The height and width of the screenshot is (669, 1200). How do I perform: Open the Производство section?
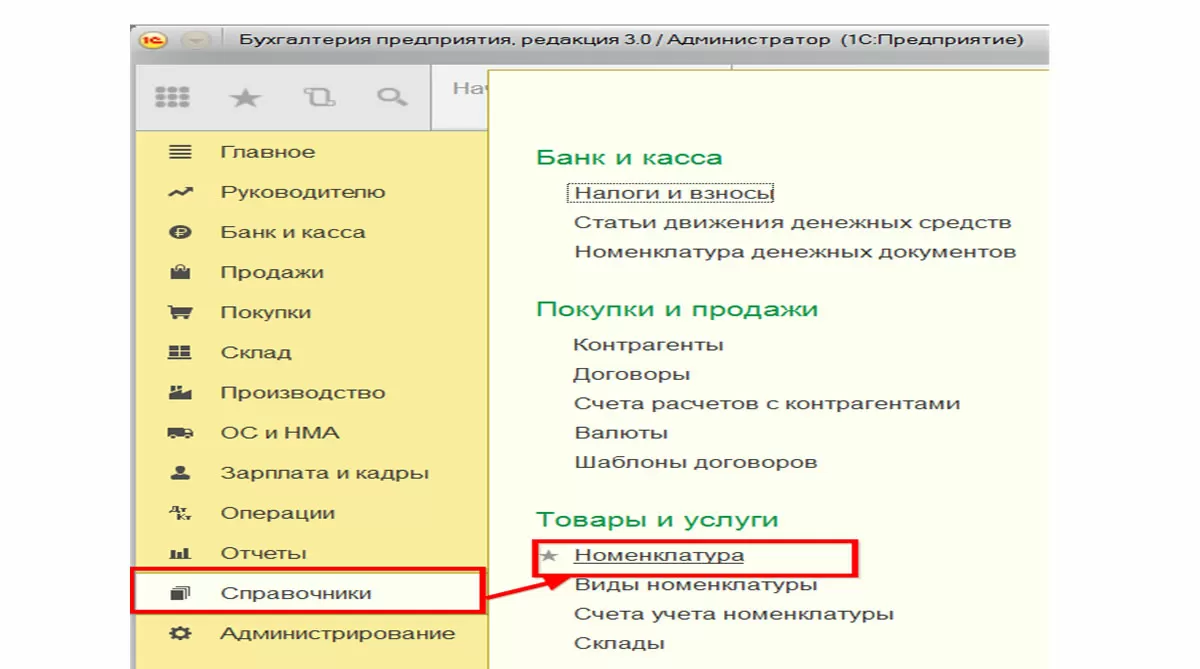pos(303,392)
